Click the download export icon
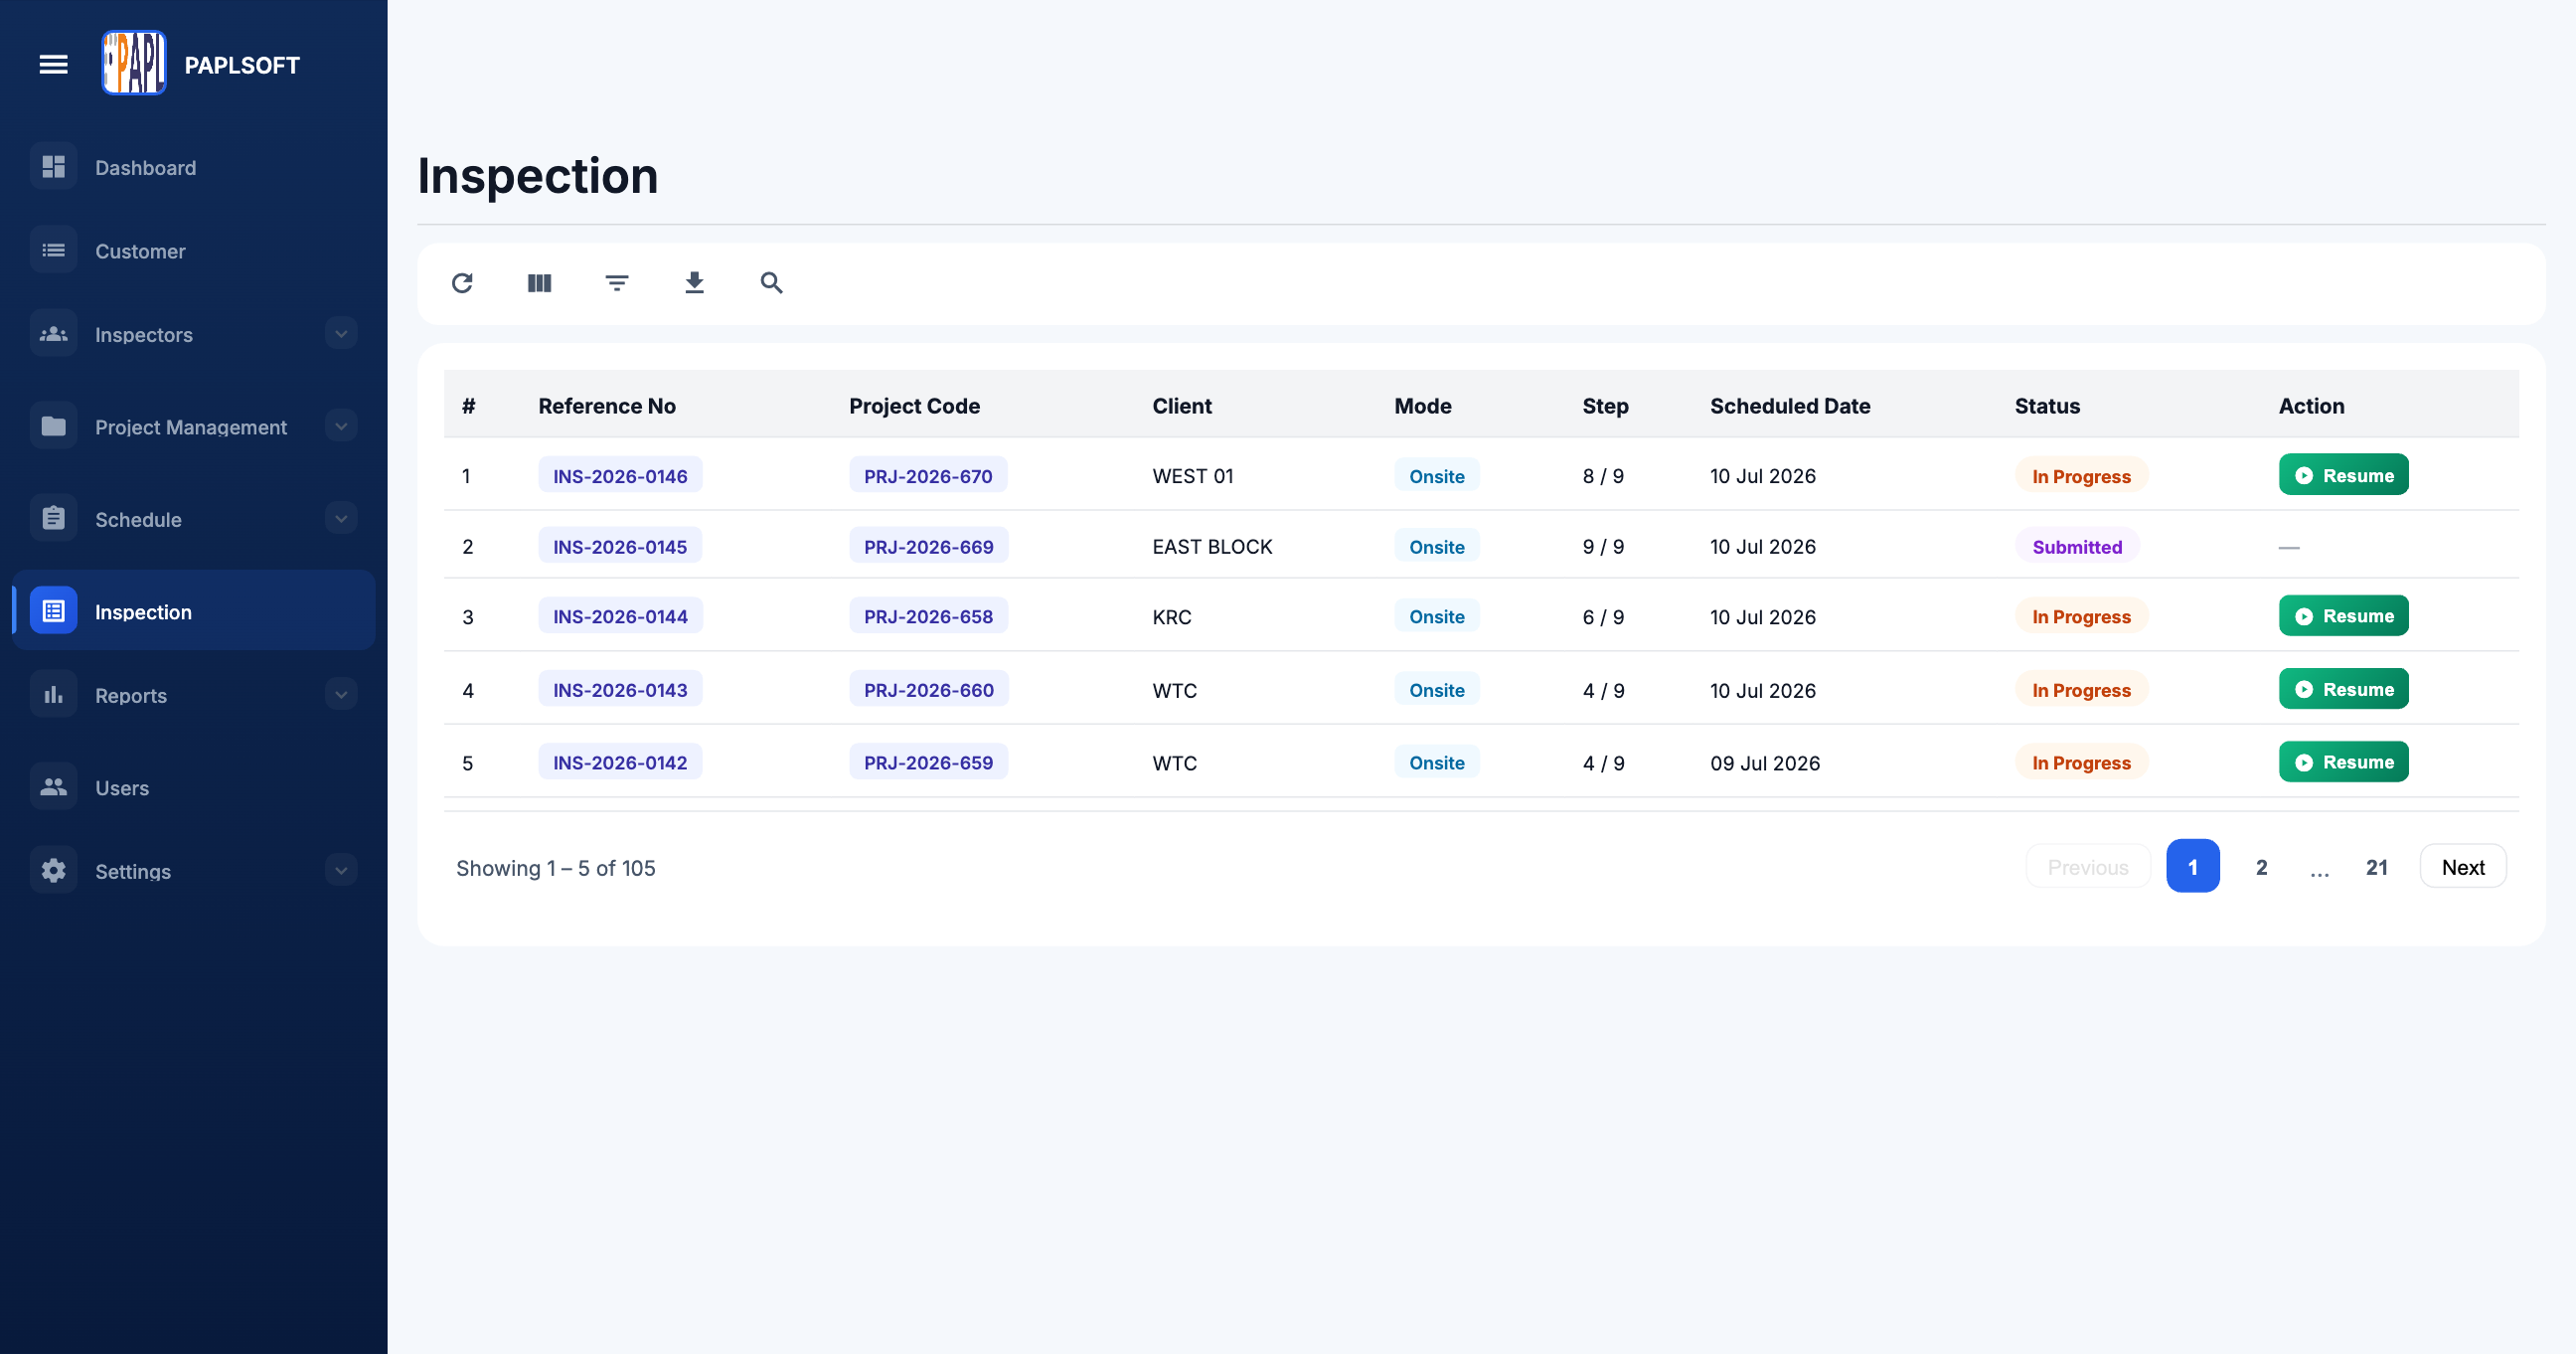2576x1354 pixels. (x=694, y=283)
